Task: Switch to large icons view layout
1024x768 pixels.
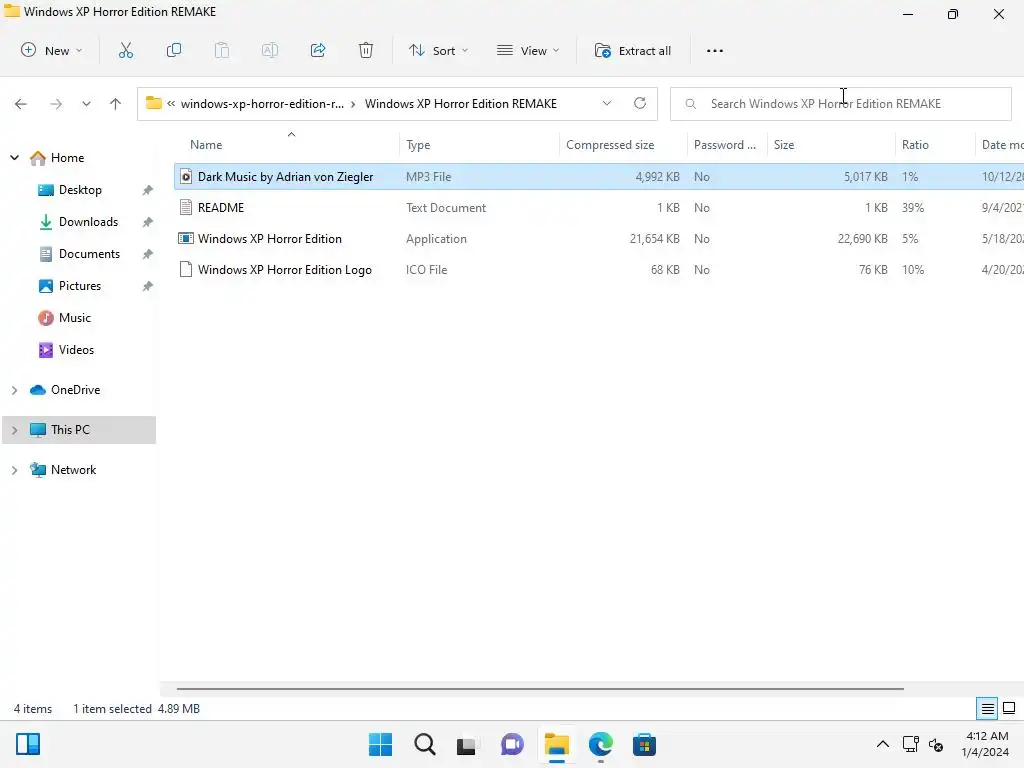Action: pyautogui.click(x=1009, y=708)
